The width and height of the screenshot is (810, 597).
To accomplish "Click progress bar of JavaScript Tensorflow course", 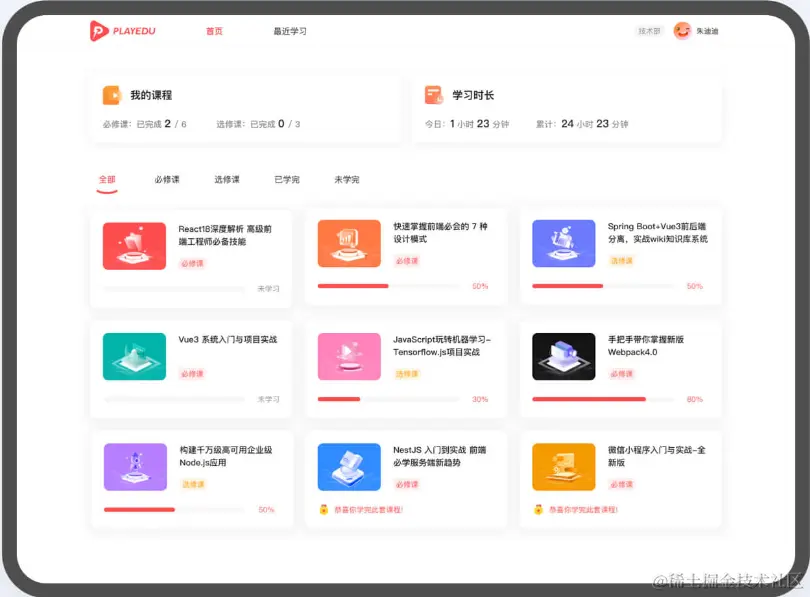I will point(388,399).
